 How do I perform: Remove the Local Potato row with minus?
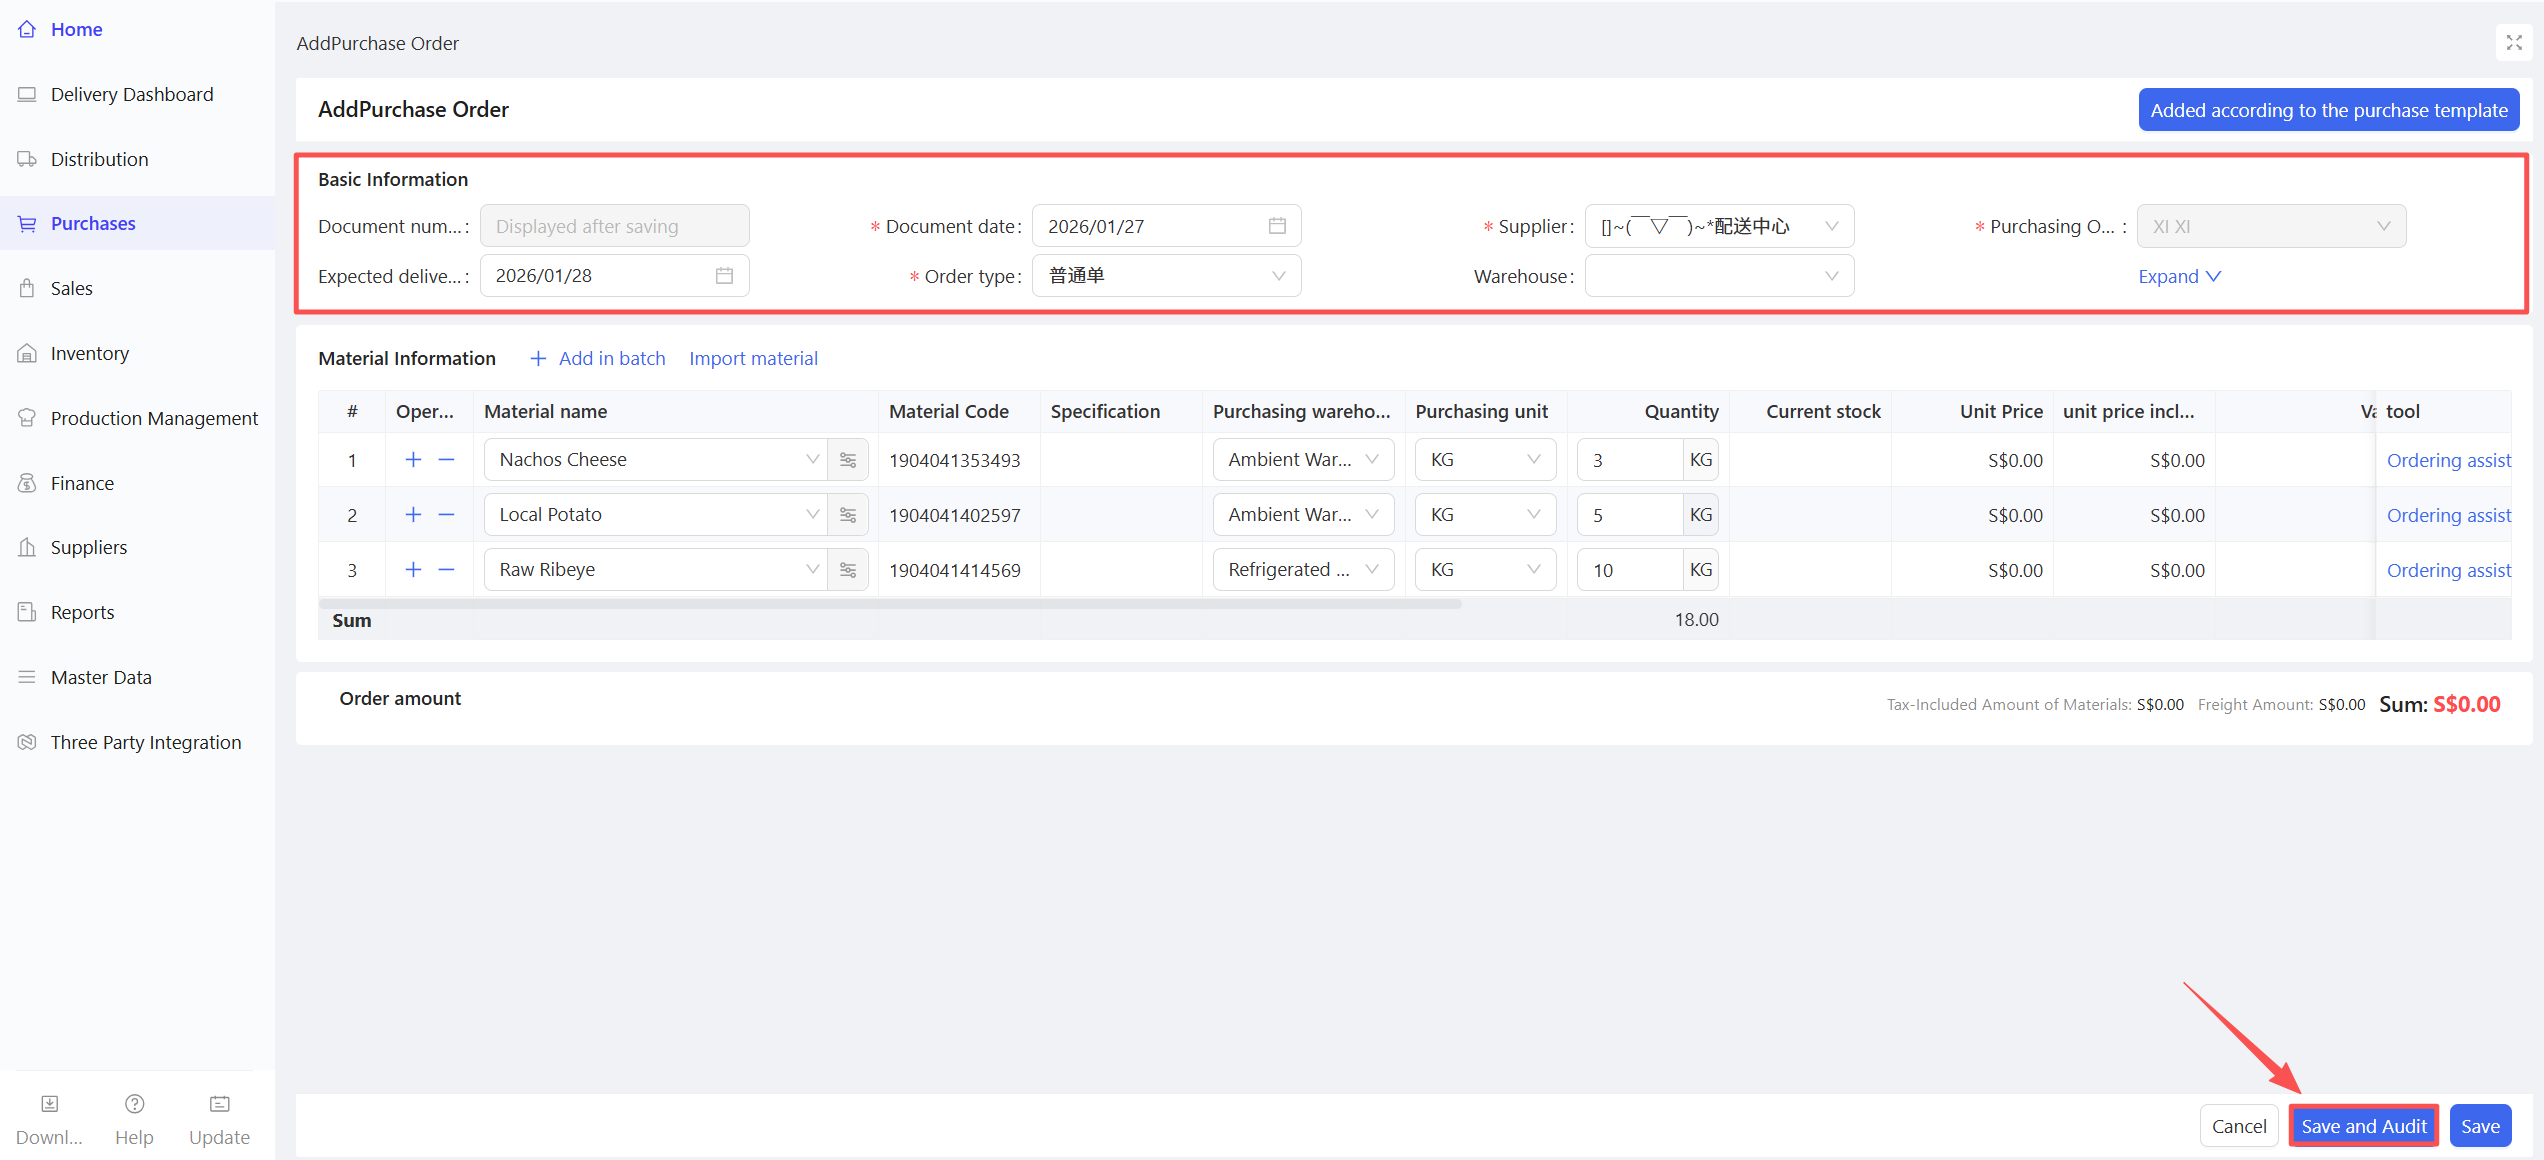pos(446,515)
